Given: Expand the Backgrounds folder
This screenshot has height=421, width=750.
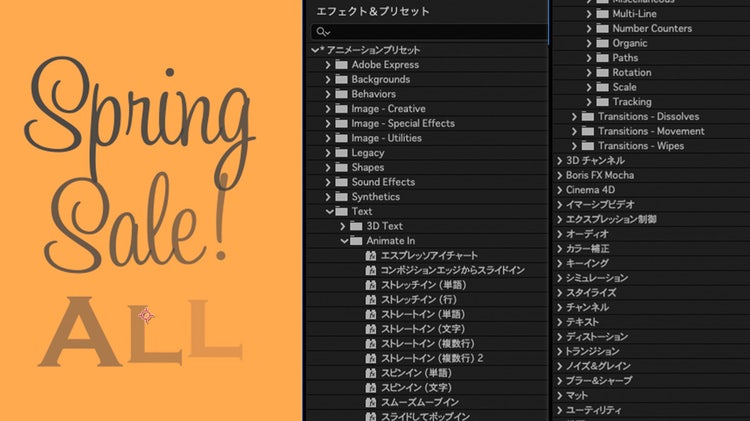Looking at the screenshot, I should [328, 79].
